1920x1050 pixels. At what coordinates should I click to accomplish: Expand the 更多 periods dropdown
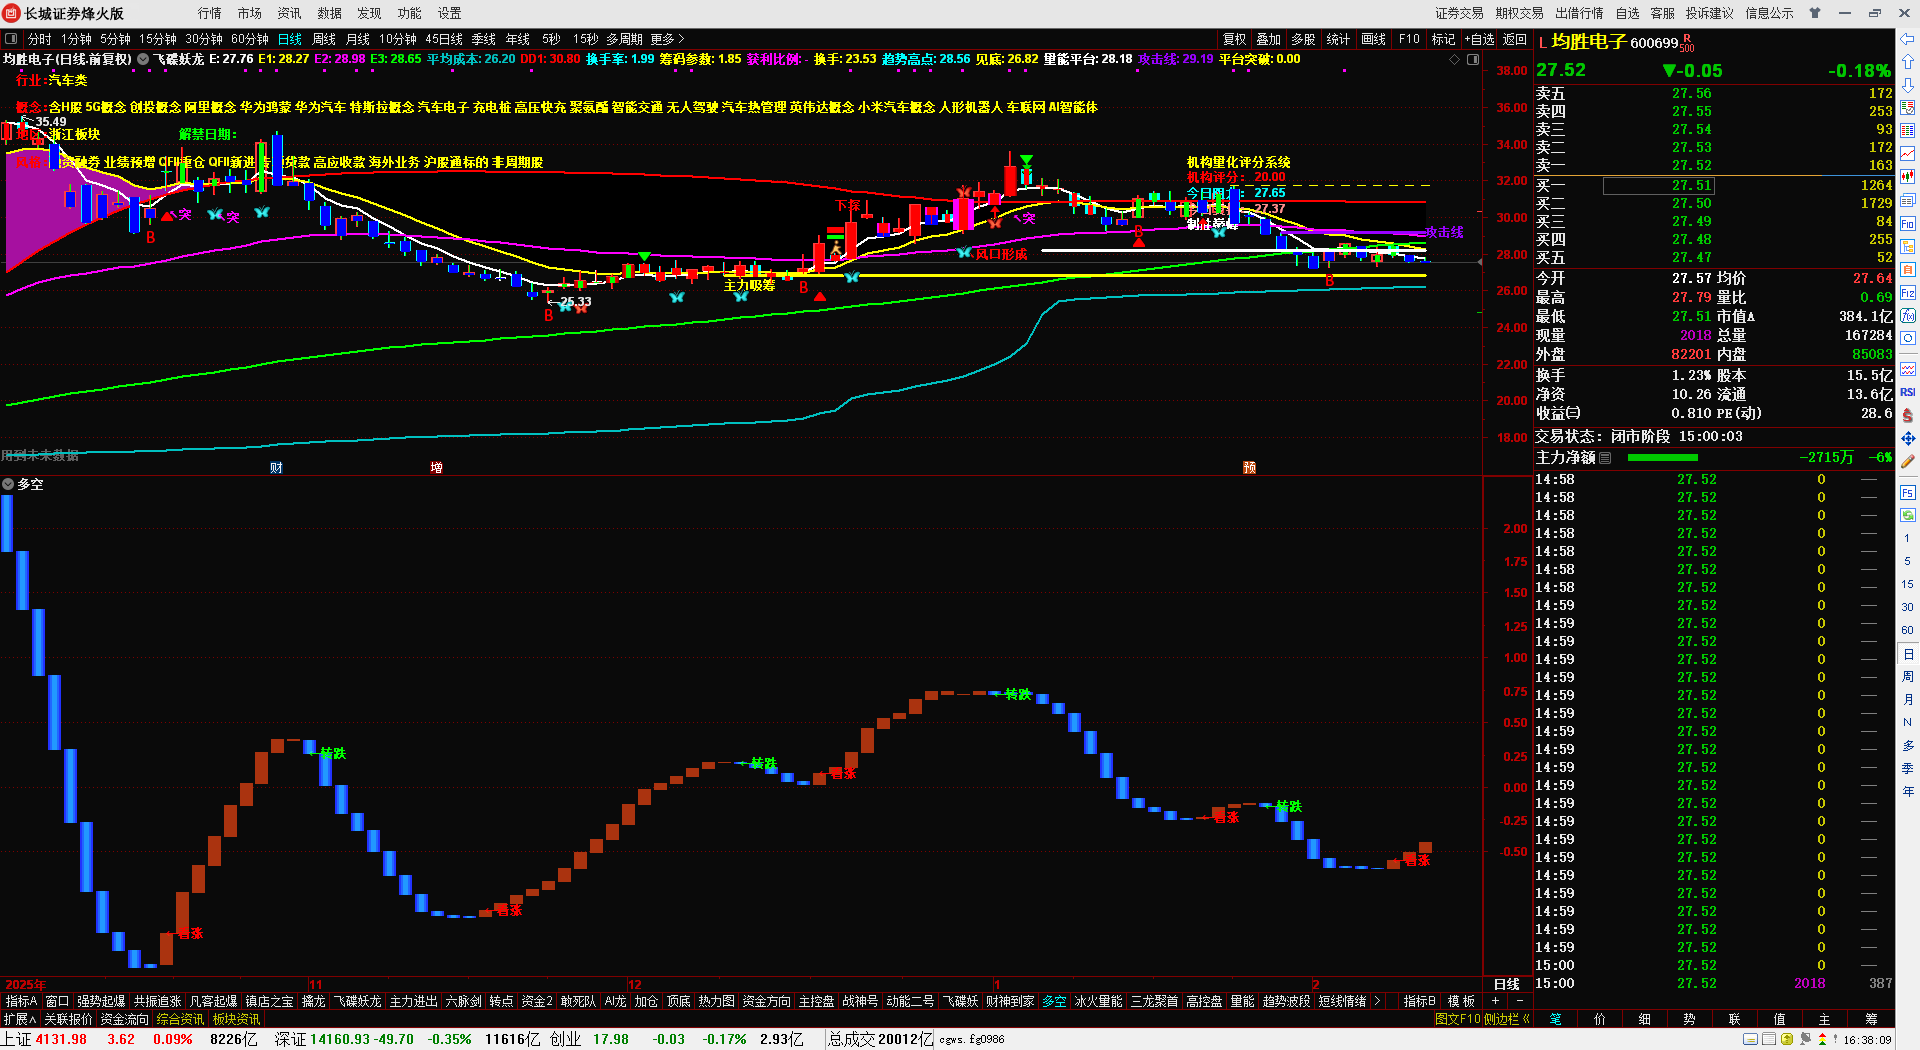click(667, 39)
